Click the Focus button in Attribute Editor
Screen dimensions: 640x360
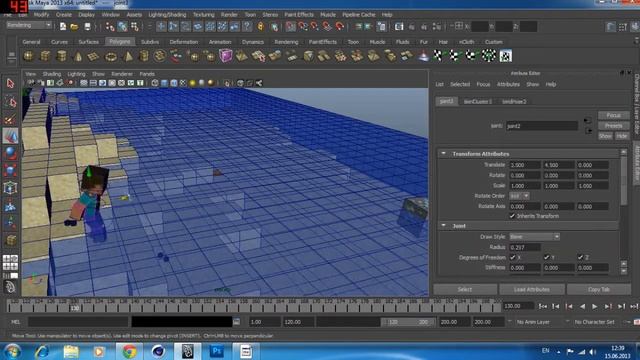[613, 116]
